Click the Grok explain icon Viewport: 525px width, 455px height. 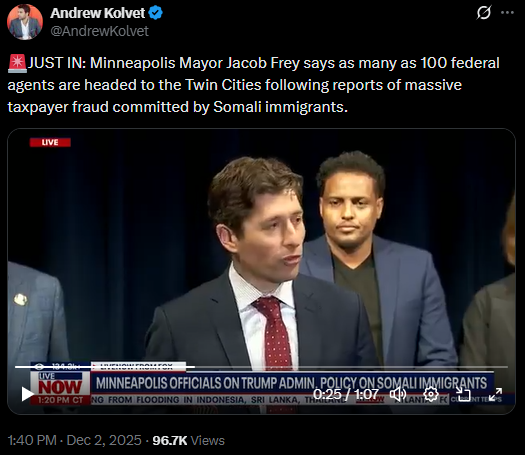coord(484,13)
